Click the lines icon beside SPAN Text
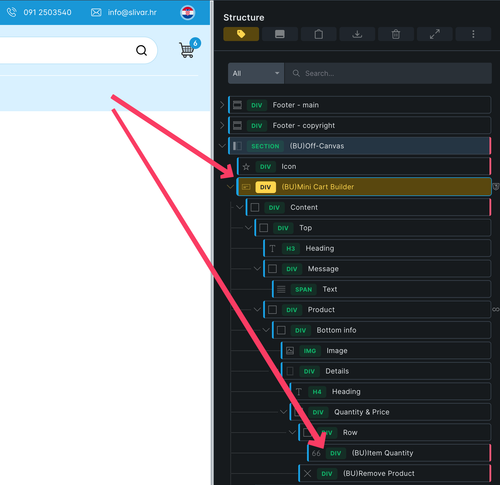The height and width of the screenshot is (485, 500). 281,289
